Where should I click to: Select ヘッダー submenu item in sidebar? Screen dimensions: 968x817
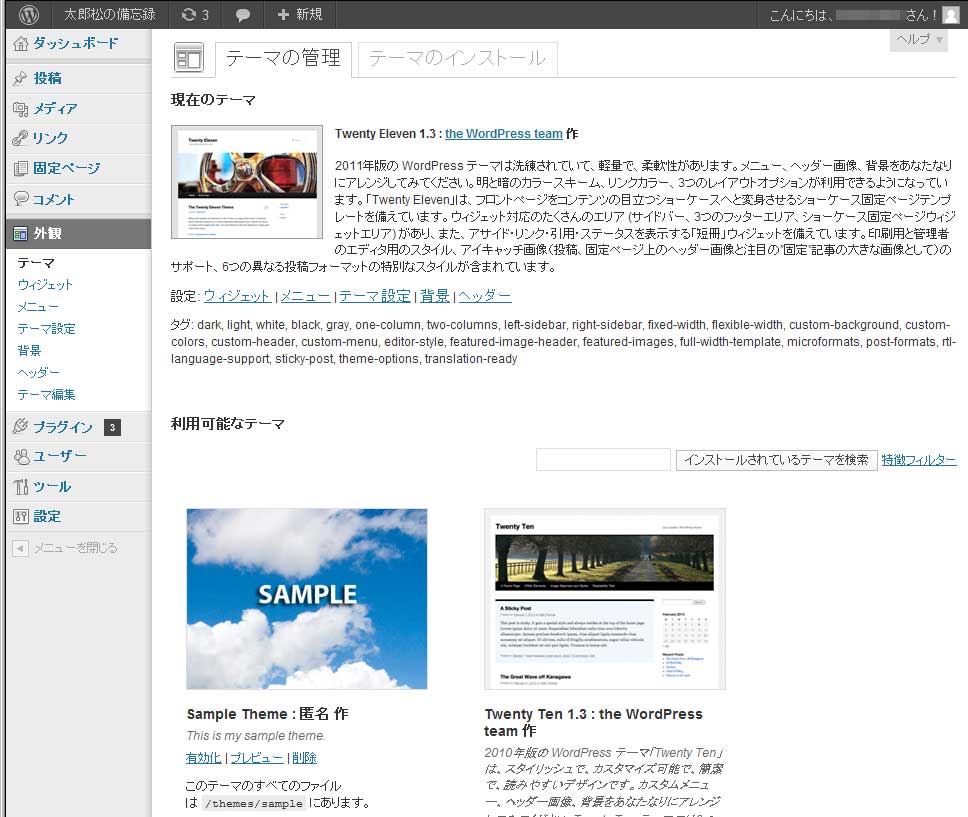(38, 372)
